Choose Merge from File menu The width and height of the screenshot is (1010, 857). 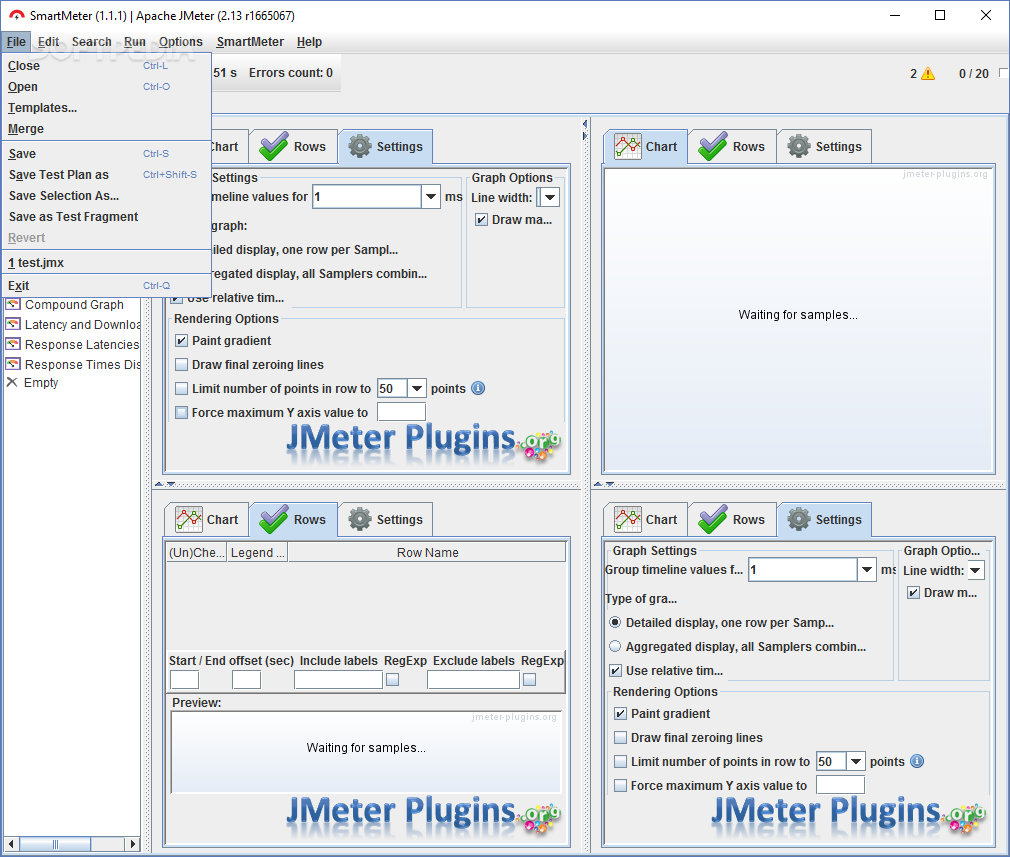(107, 129)
